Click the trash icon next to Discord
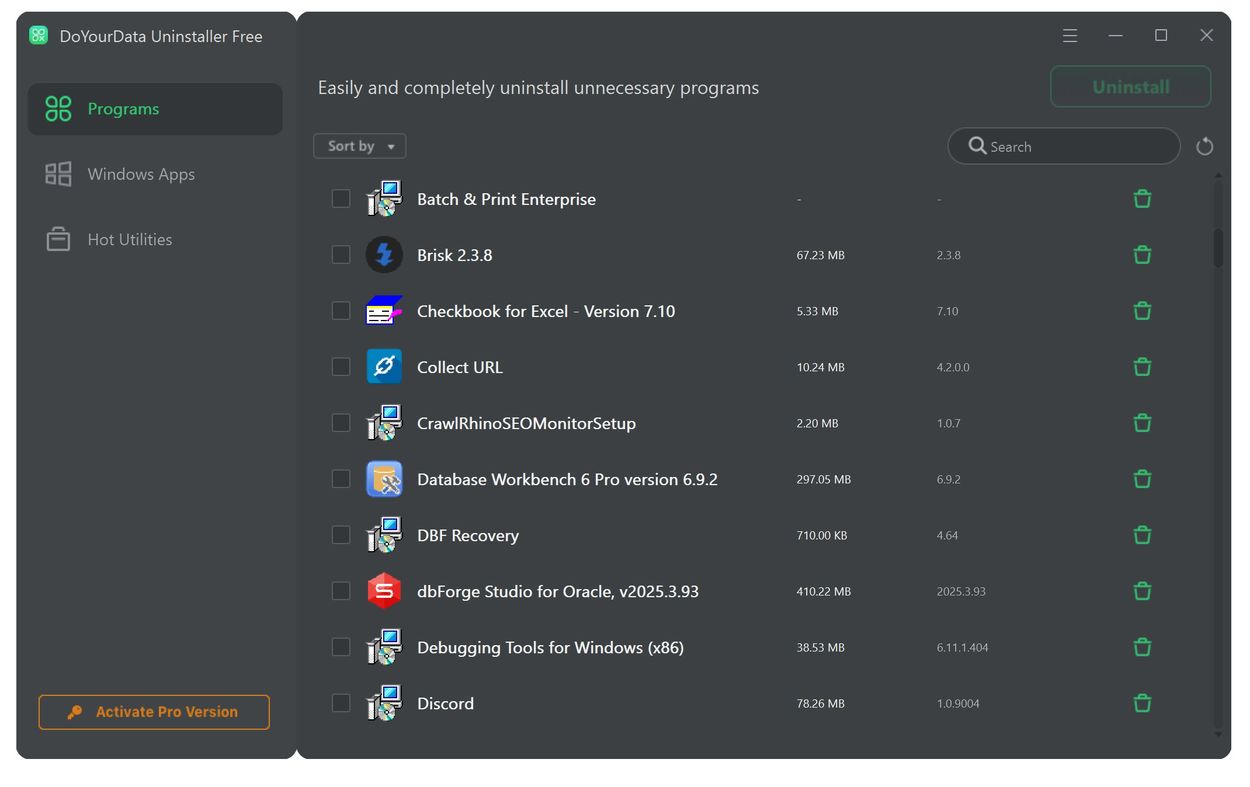This screenshot has width=1250, height=787. tap(1142, 703)
